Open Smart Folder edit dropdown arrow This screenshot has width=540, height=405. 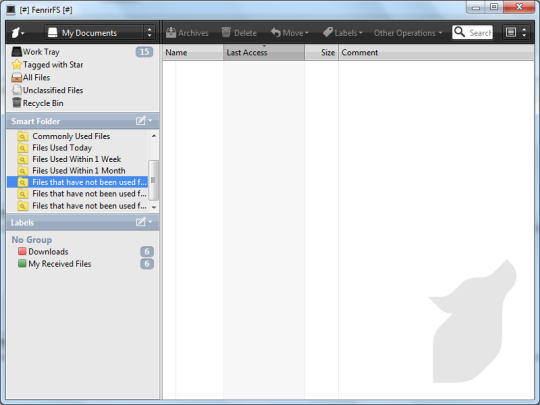[x=150, y=121]
